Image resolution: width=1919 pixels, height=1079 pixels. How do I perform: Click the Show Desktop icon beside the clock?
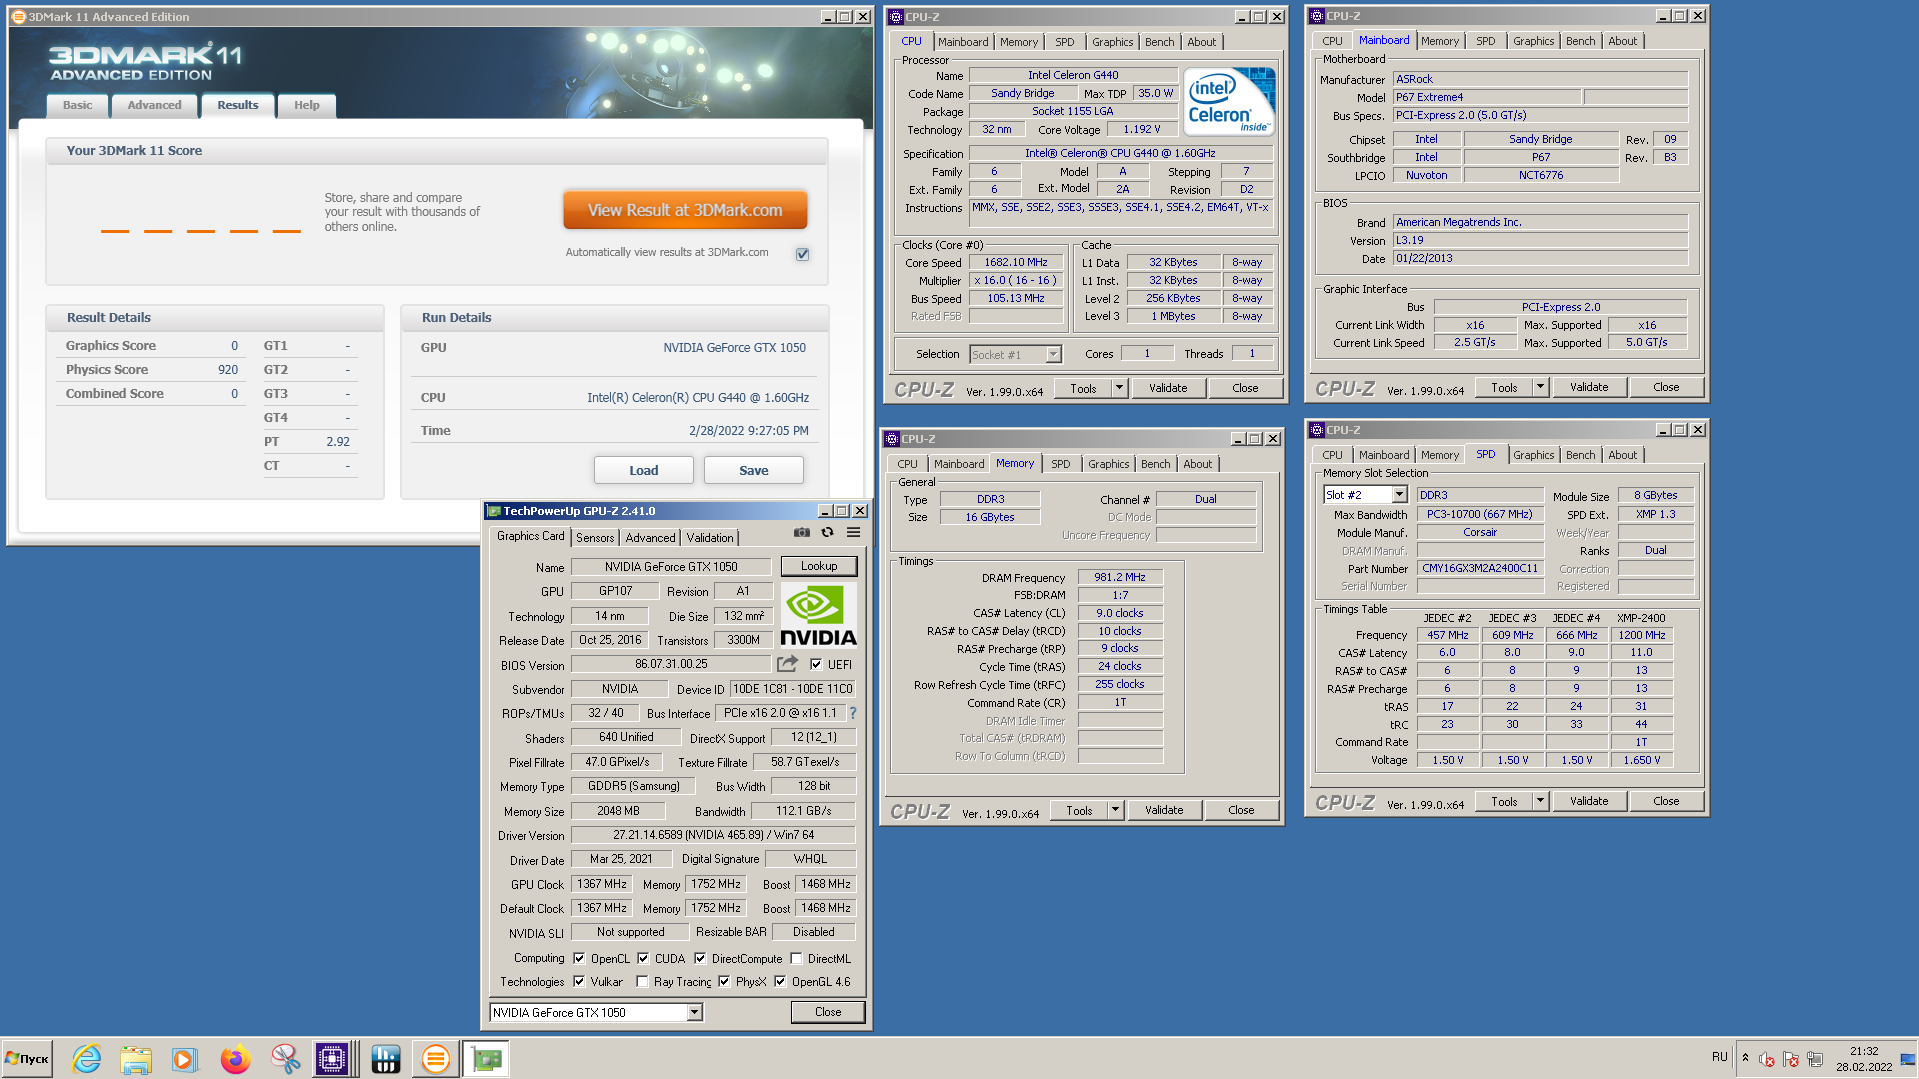[x=1907, y=1059]
